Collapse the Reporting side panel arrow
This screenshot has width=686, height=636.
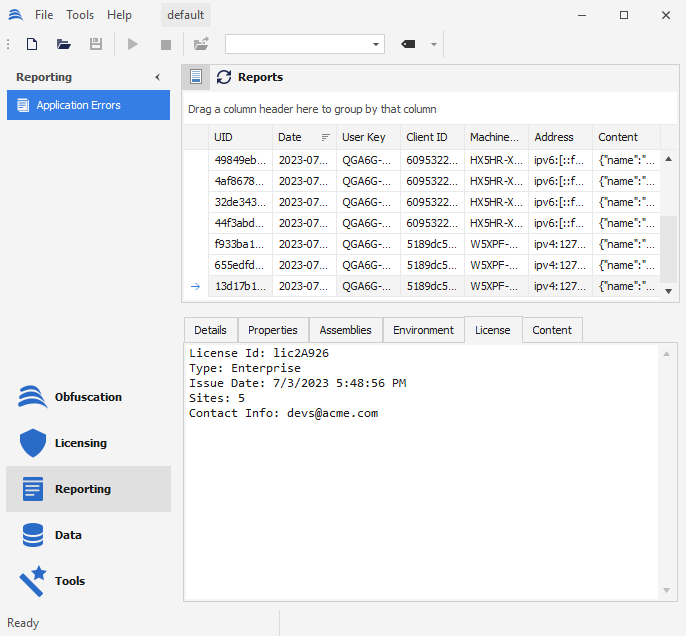(157, 77)
